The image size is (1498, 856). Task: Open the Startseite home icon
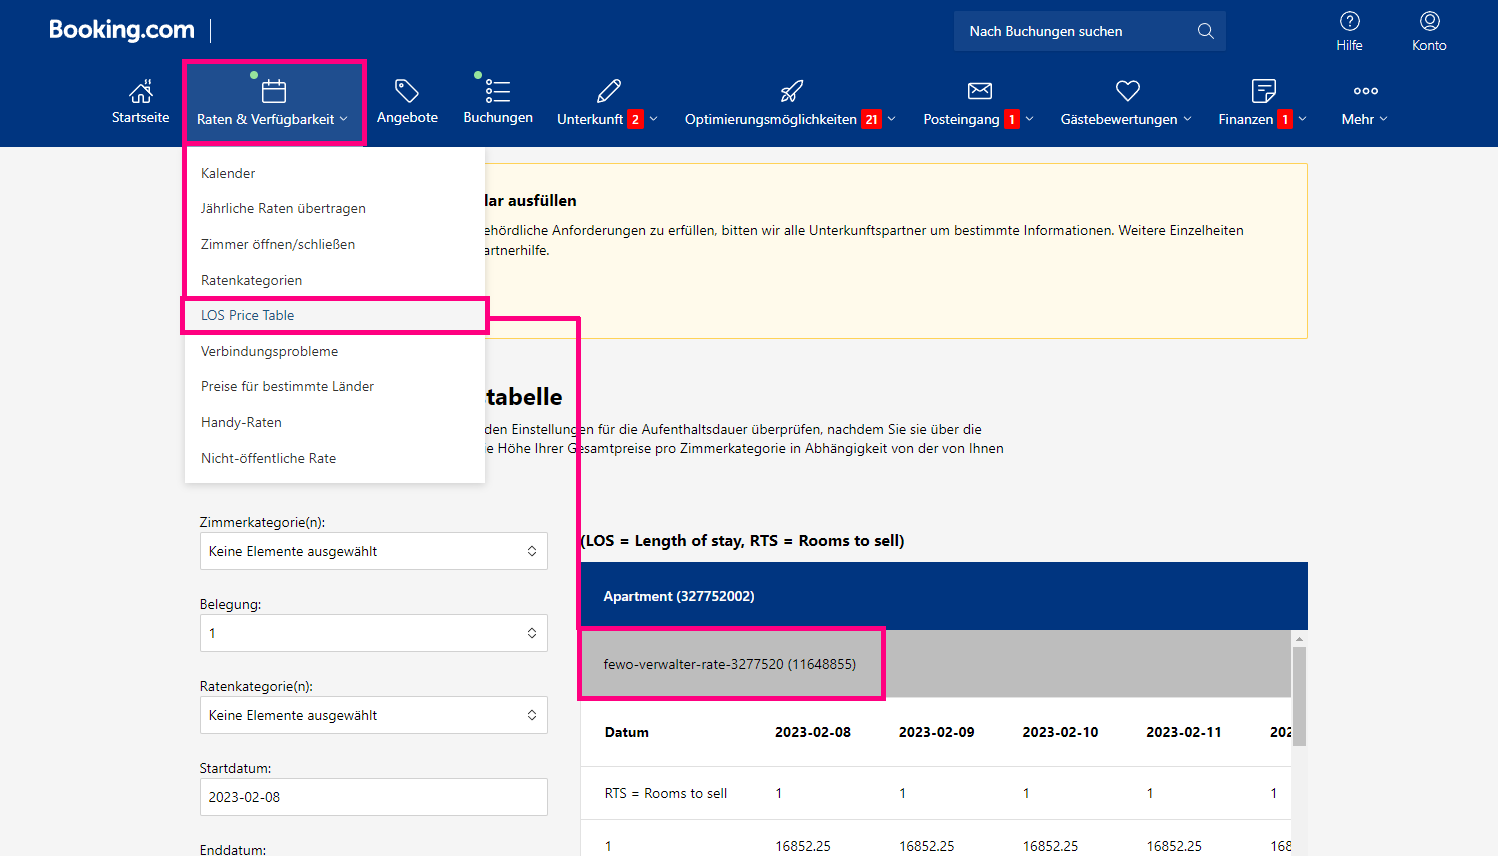point(141,91)
